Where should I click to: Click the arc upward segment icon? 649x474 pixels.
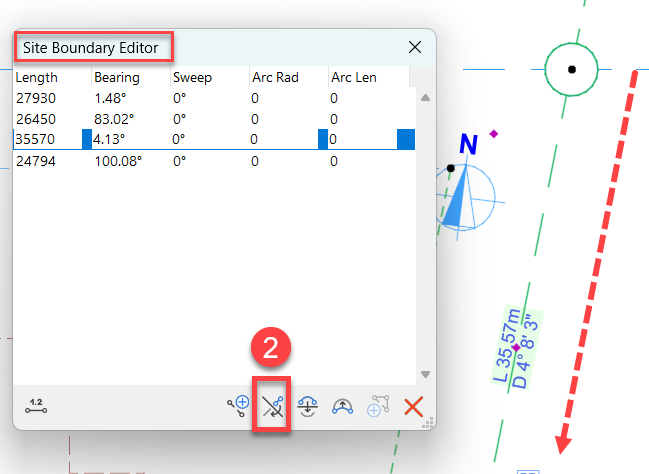tap(343, 406)
